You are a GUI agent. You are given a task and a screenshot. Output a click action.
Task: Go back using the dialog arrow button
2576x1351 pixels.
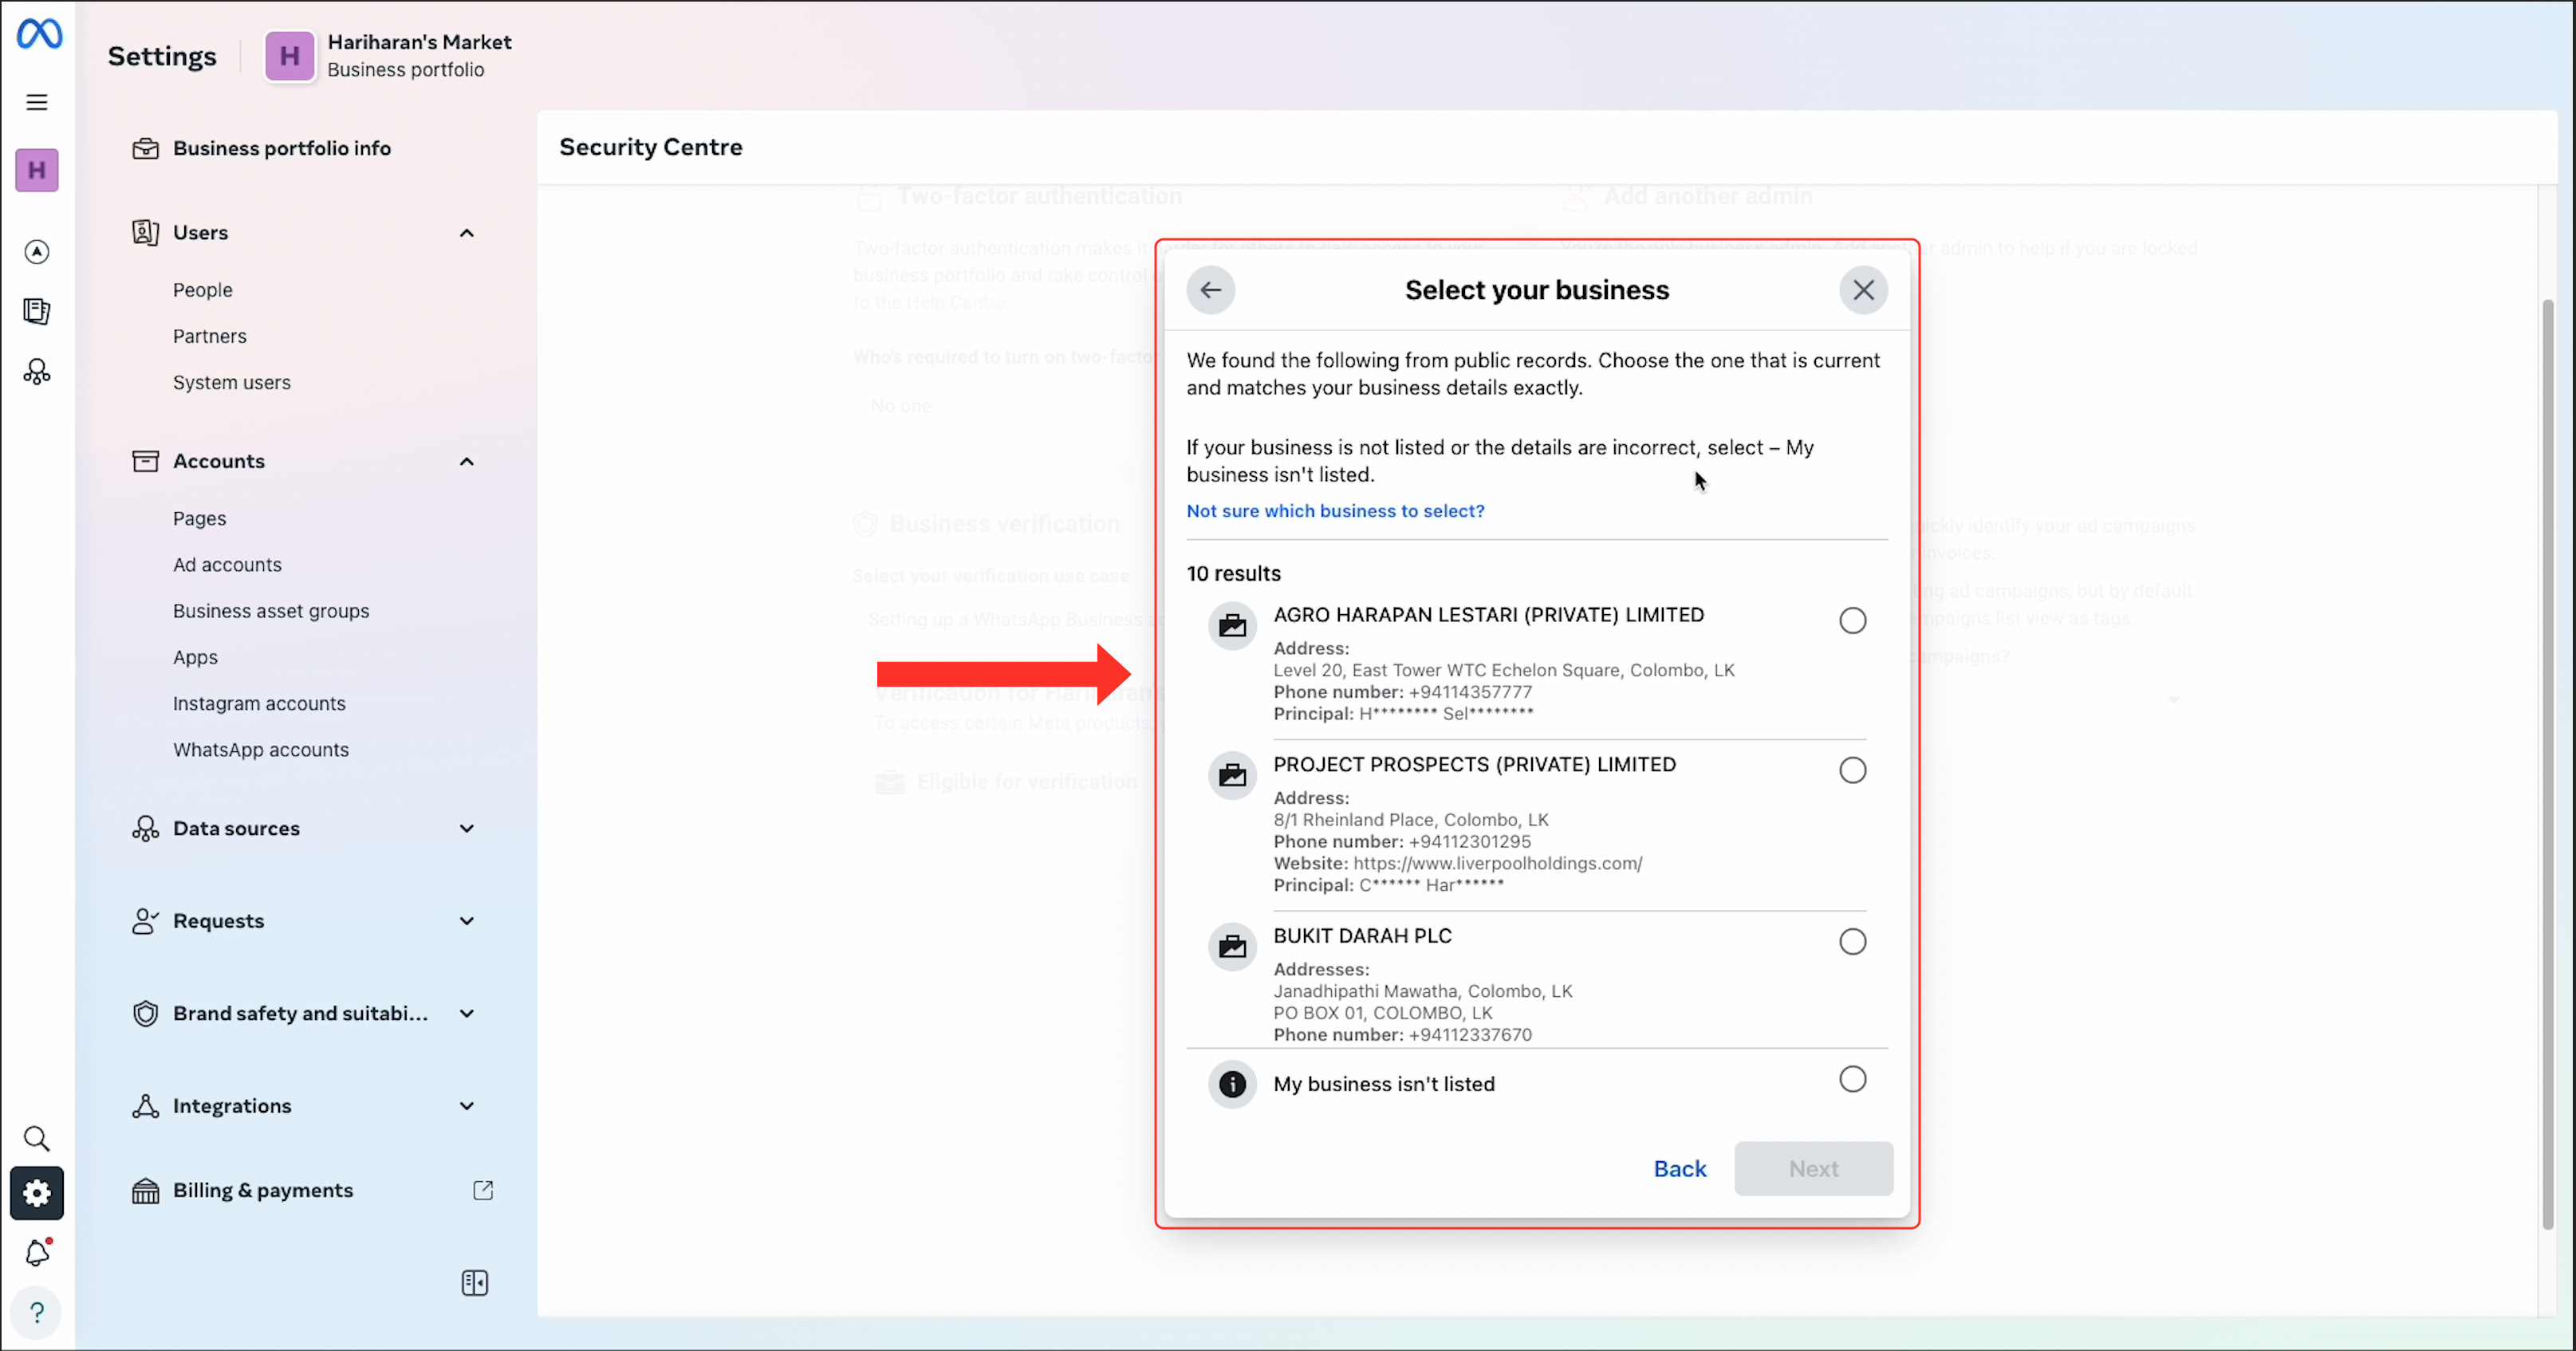point(1211,290)
